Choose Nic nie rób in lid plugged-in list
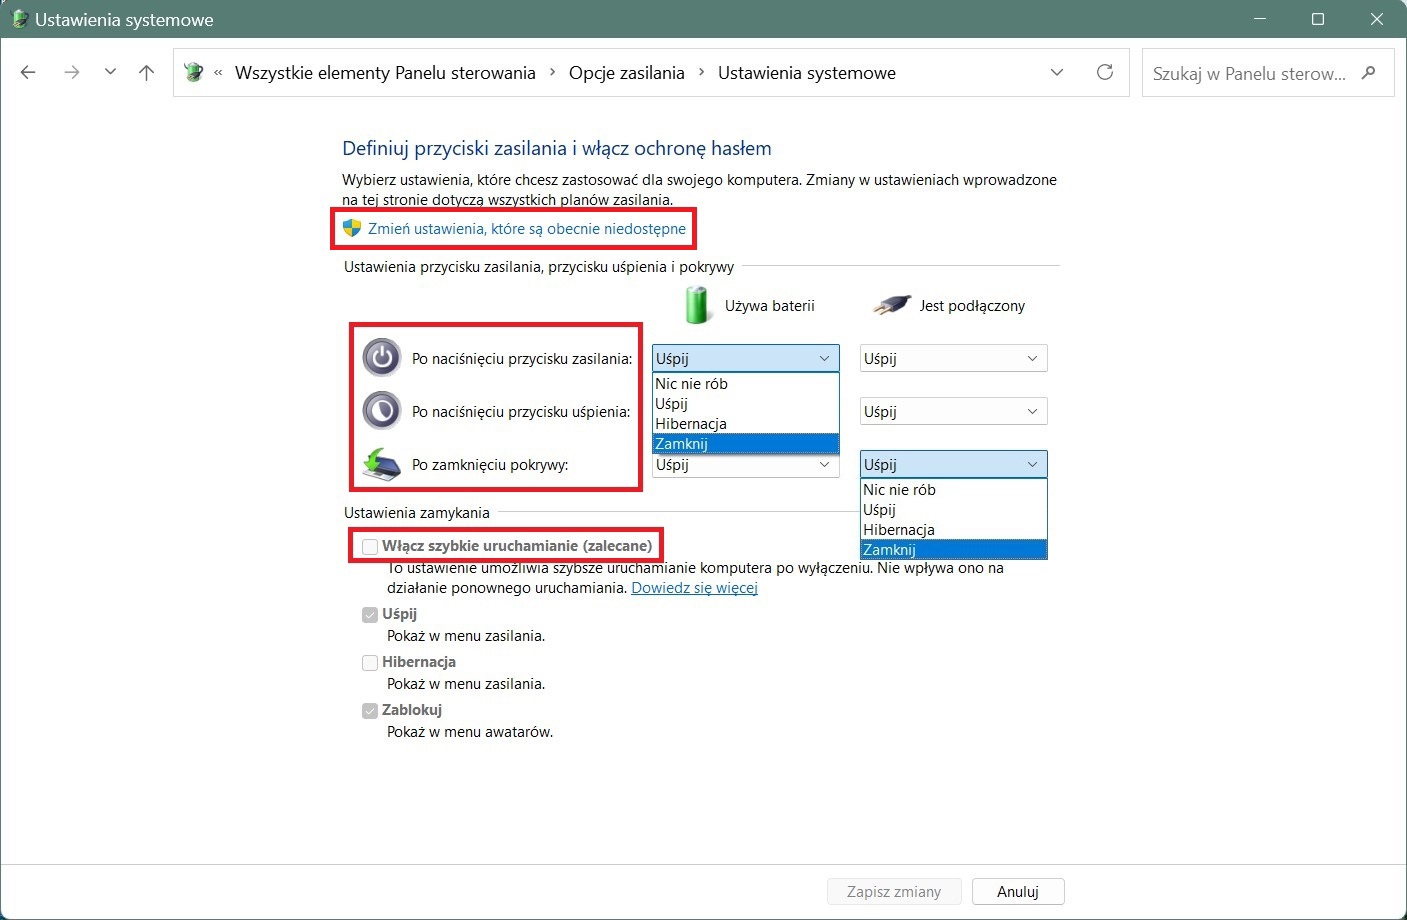Image resolution: width=1407 pixels, height=920 pixels. pyautogui.click(x=954, y=490)
